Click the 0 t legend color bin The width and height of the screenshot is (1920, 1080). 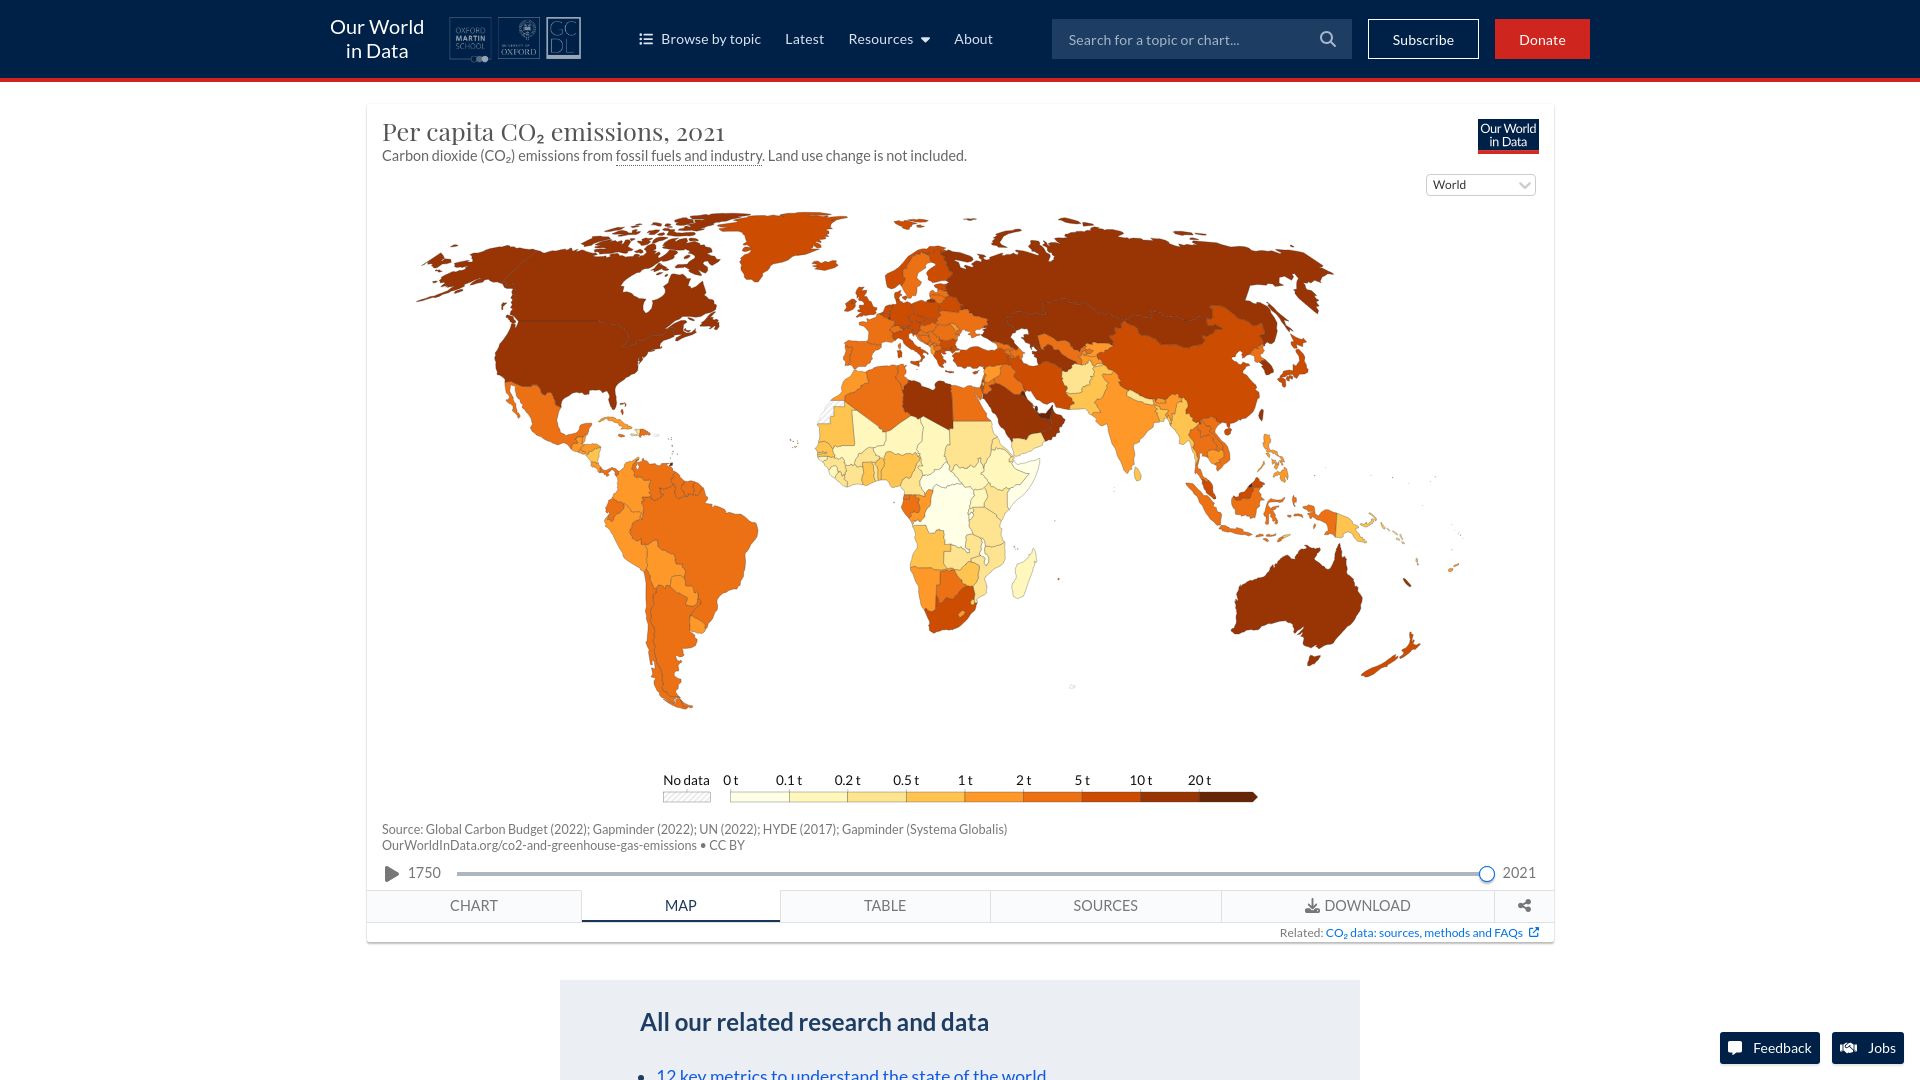coord(759,797)
